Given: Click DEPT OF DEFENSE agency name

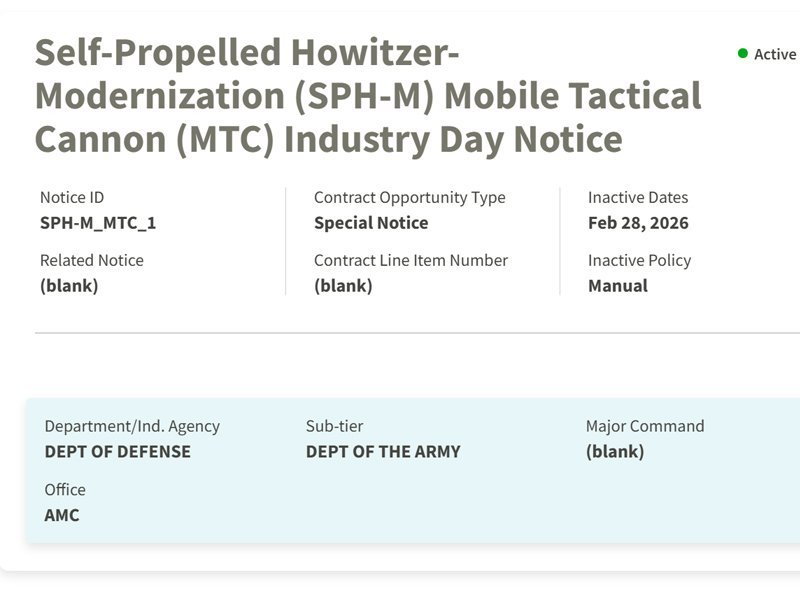Looking at the screenshot, I should coord(117,452).
